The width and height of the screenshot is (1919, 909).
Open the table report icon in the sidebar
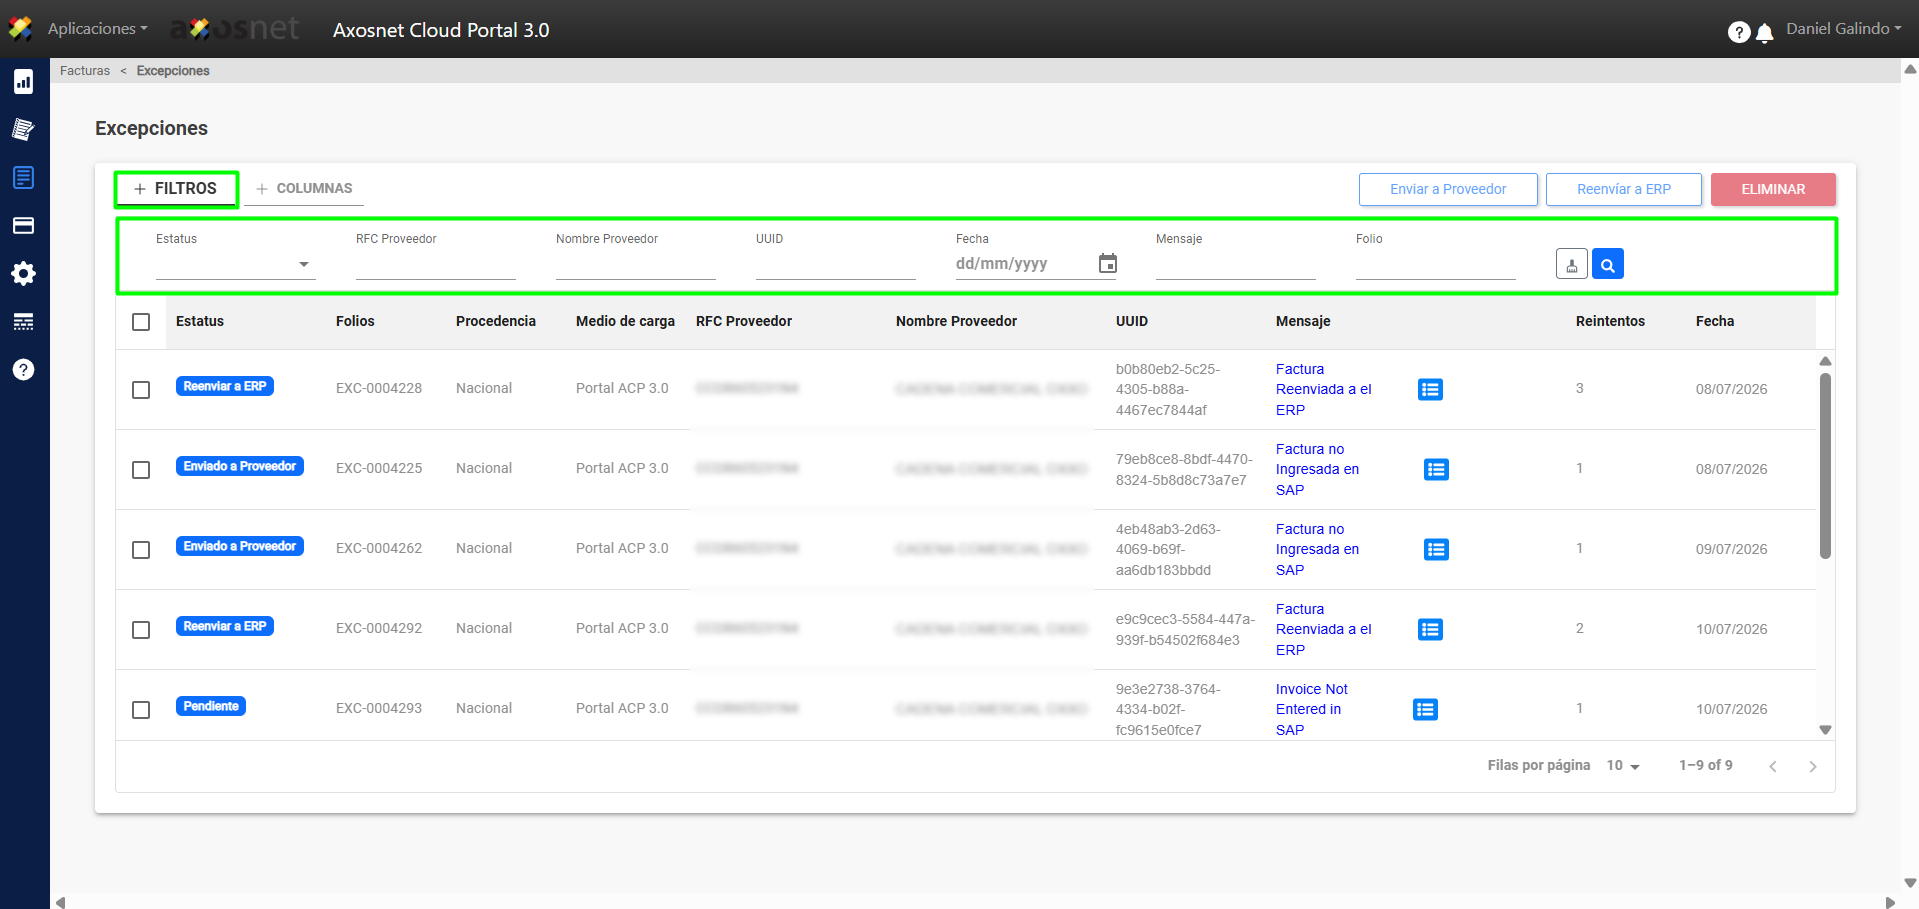[24, 321]
